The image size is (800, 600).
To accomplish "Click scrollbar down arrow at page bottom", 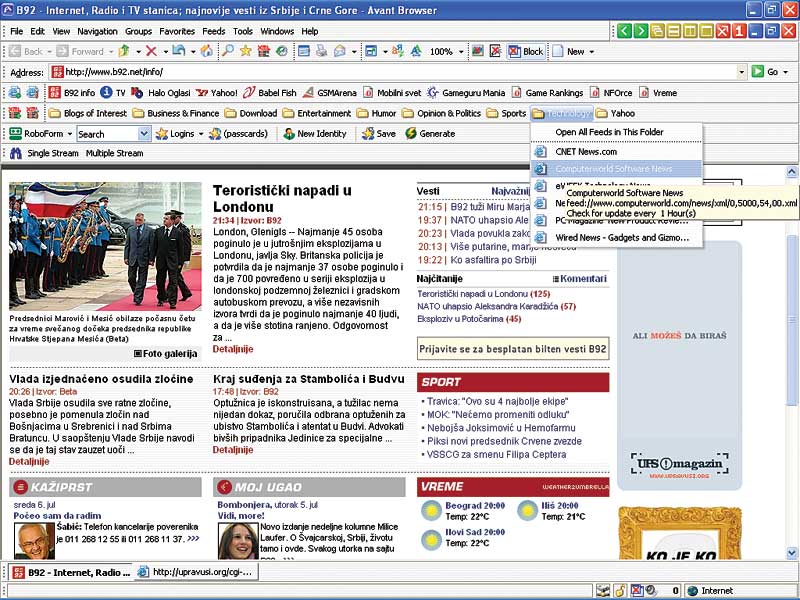I will [791, 552].
